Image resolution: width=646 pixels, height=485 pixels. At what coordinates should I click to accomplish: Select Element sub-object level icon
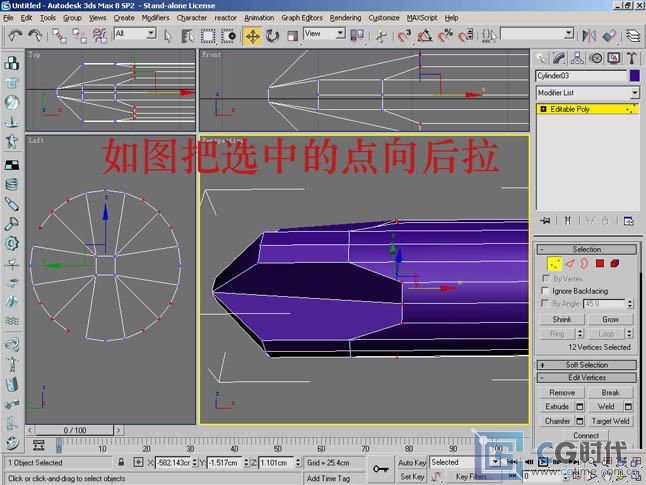tap(615, 264)
